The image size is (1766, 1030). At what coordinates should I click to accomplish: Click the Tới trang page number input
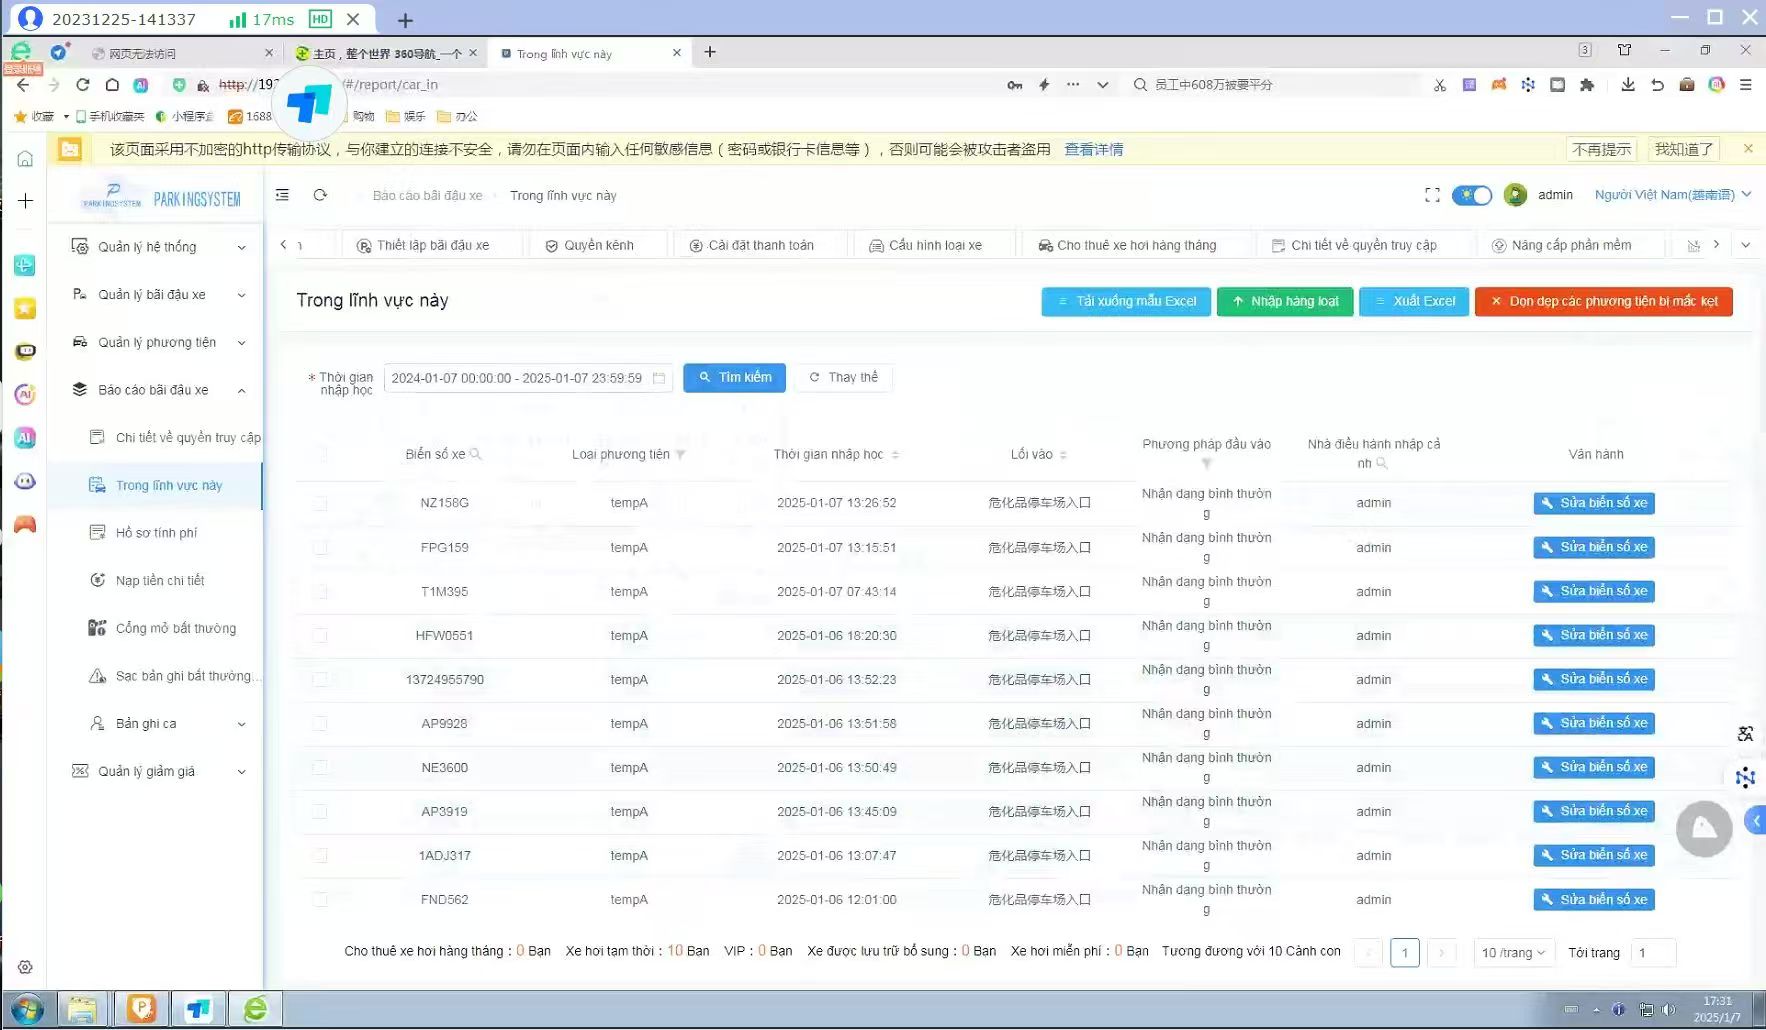pyautogui.click(x=1653, y=953)
